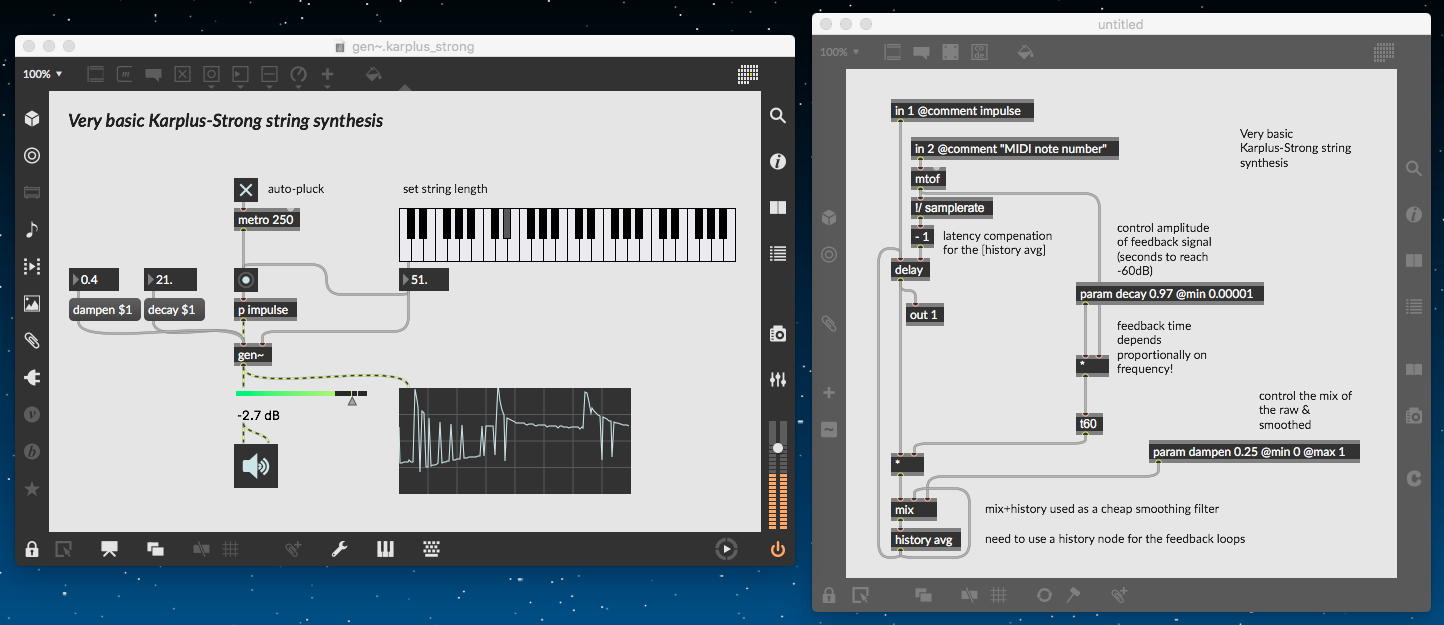
Task: Select the mix object in untitled window
Action: (913, 510)
